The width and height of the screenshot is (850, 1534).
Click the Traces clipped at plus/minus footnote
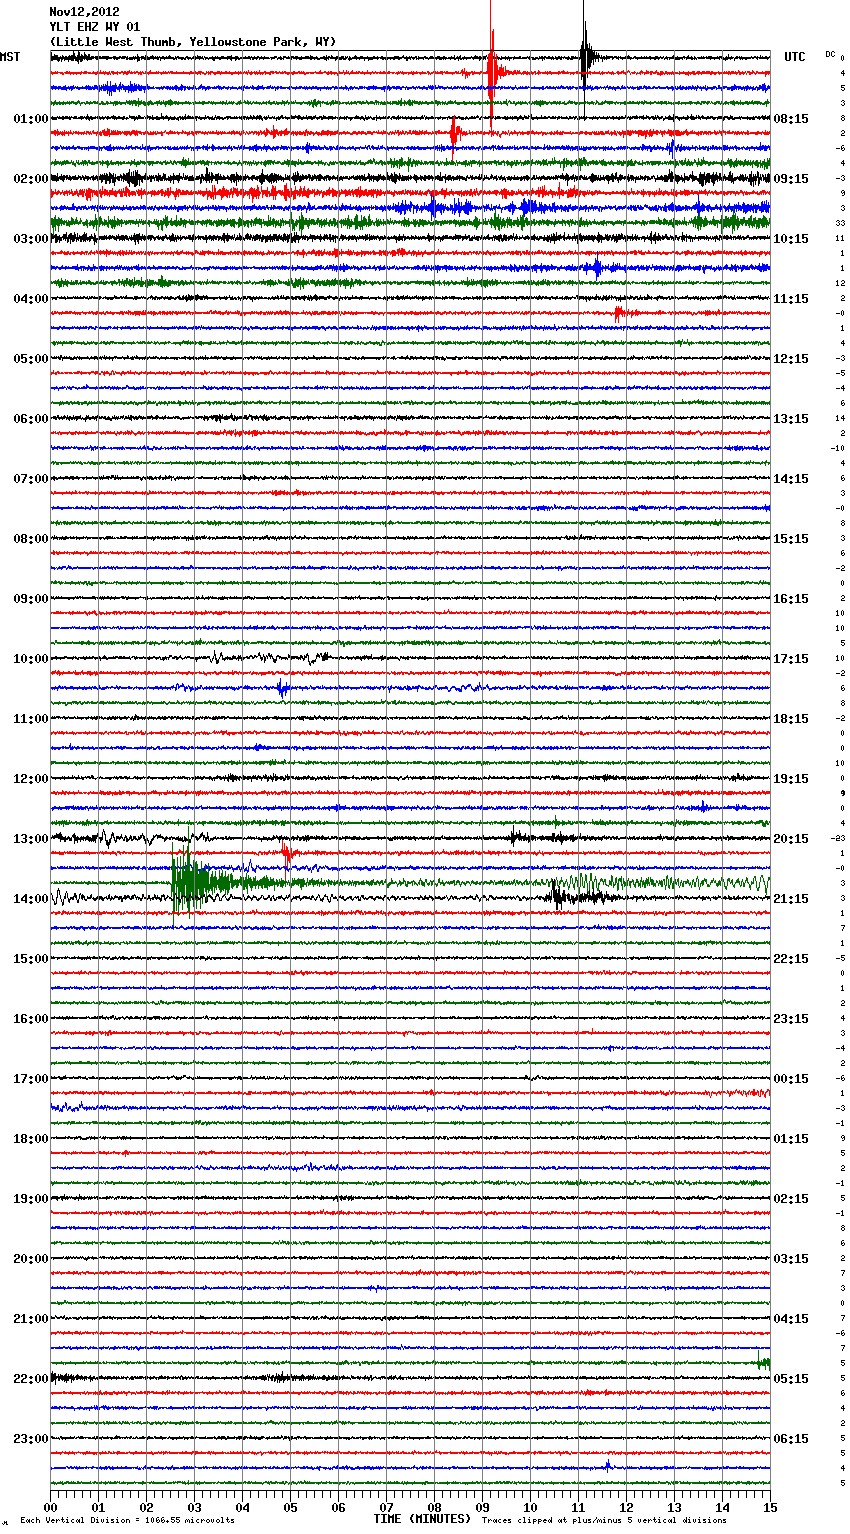click(604, 1520)
